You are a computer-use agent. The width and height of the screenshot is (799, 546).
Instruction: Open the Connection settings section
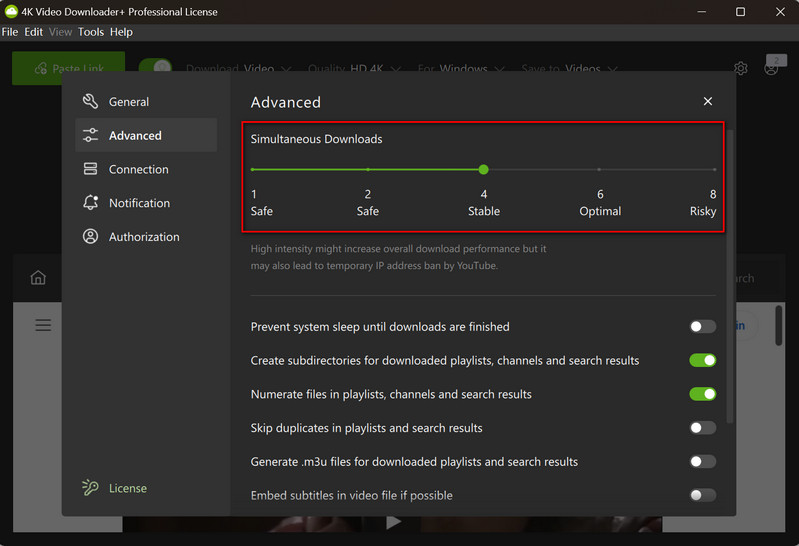146,169
